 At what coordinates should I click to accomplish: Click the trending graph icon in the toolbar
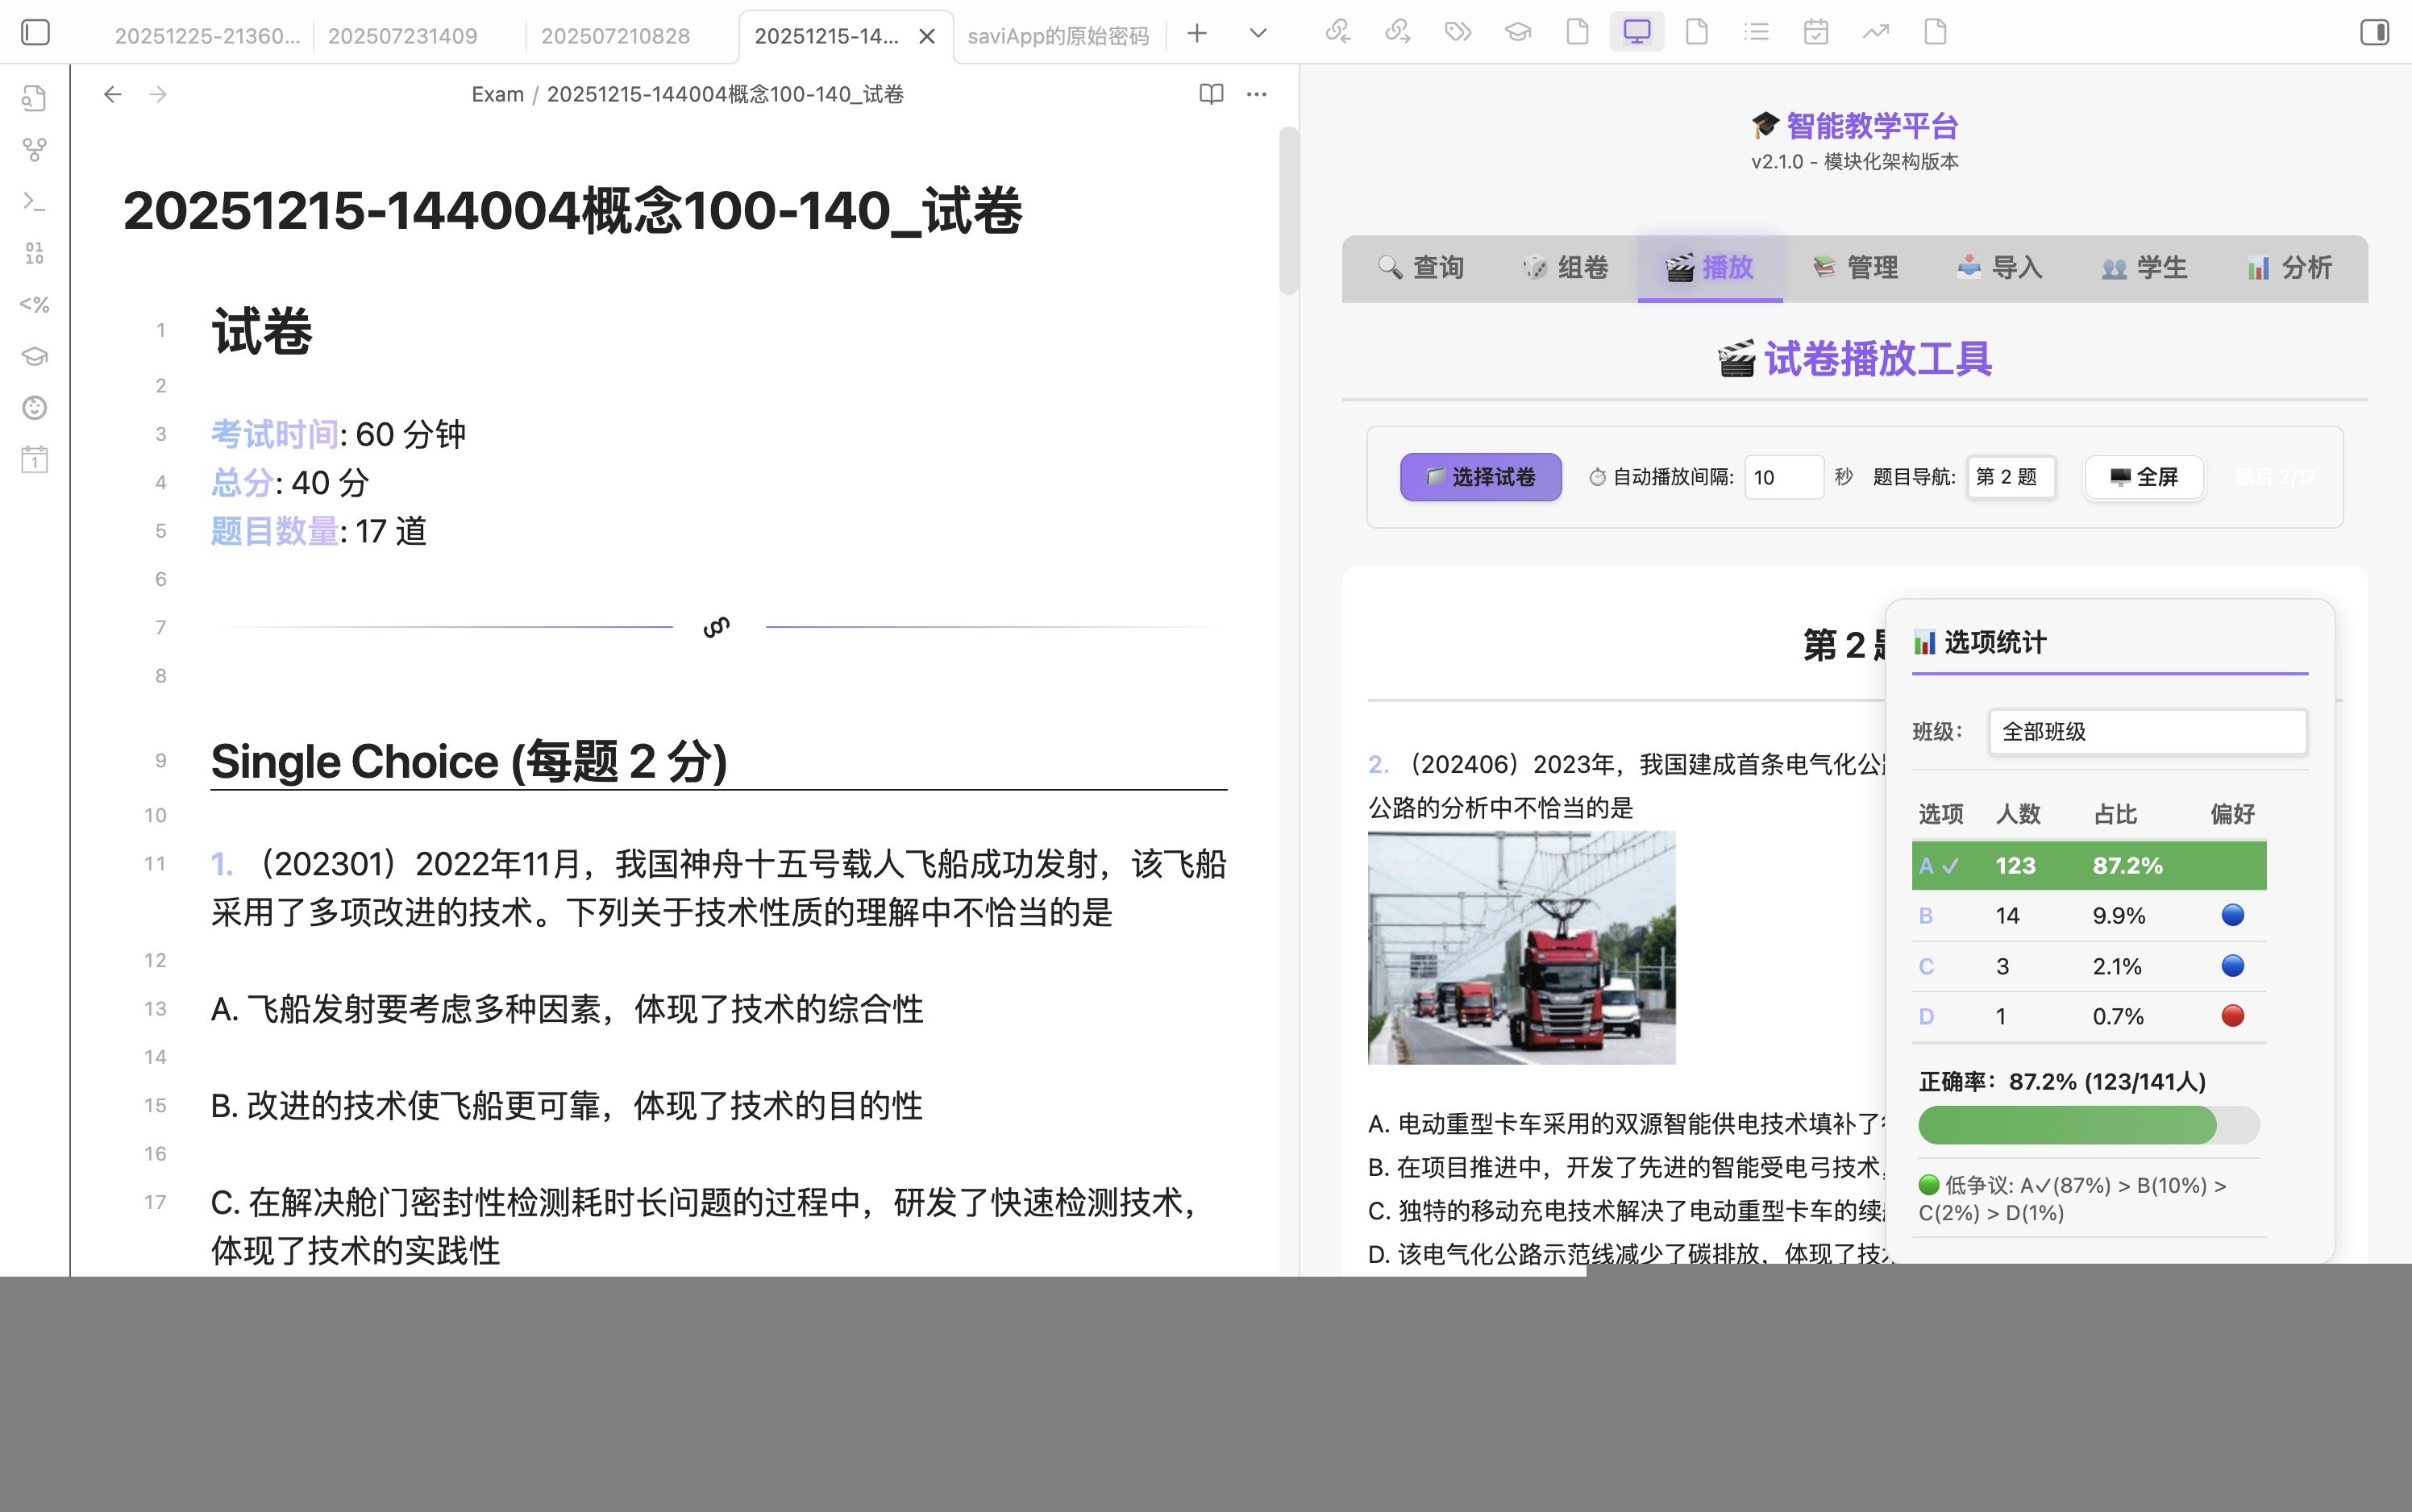click(1876, 32)
